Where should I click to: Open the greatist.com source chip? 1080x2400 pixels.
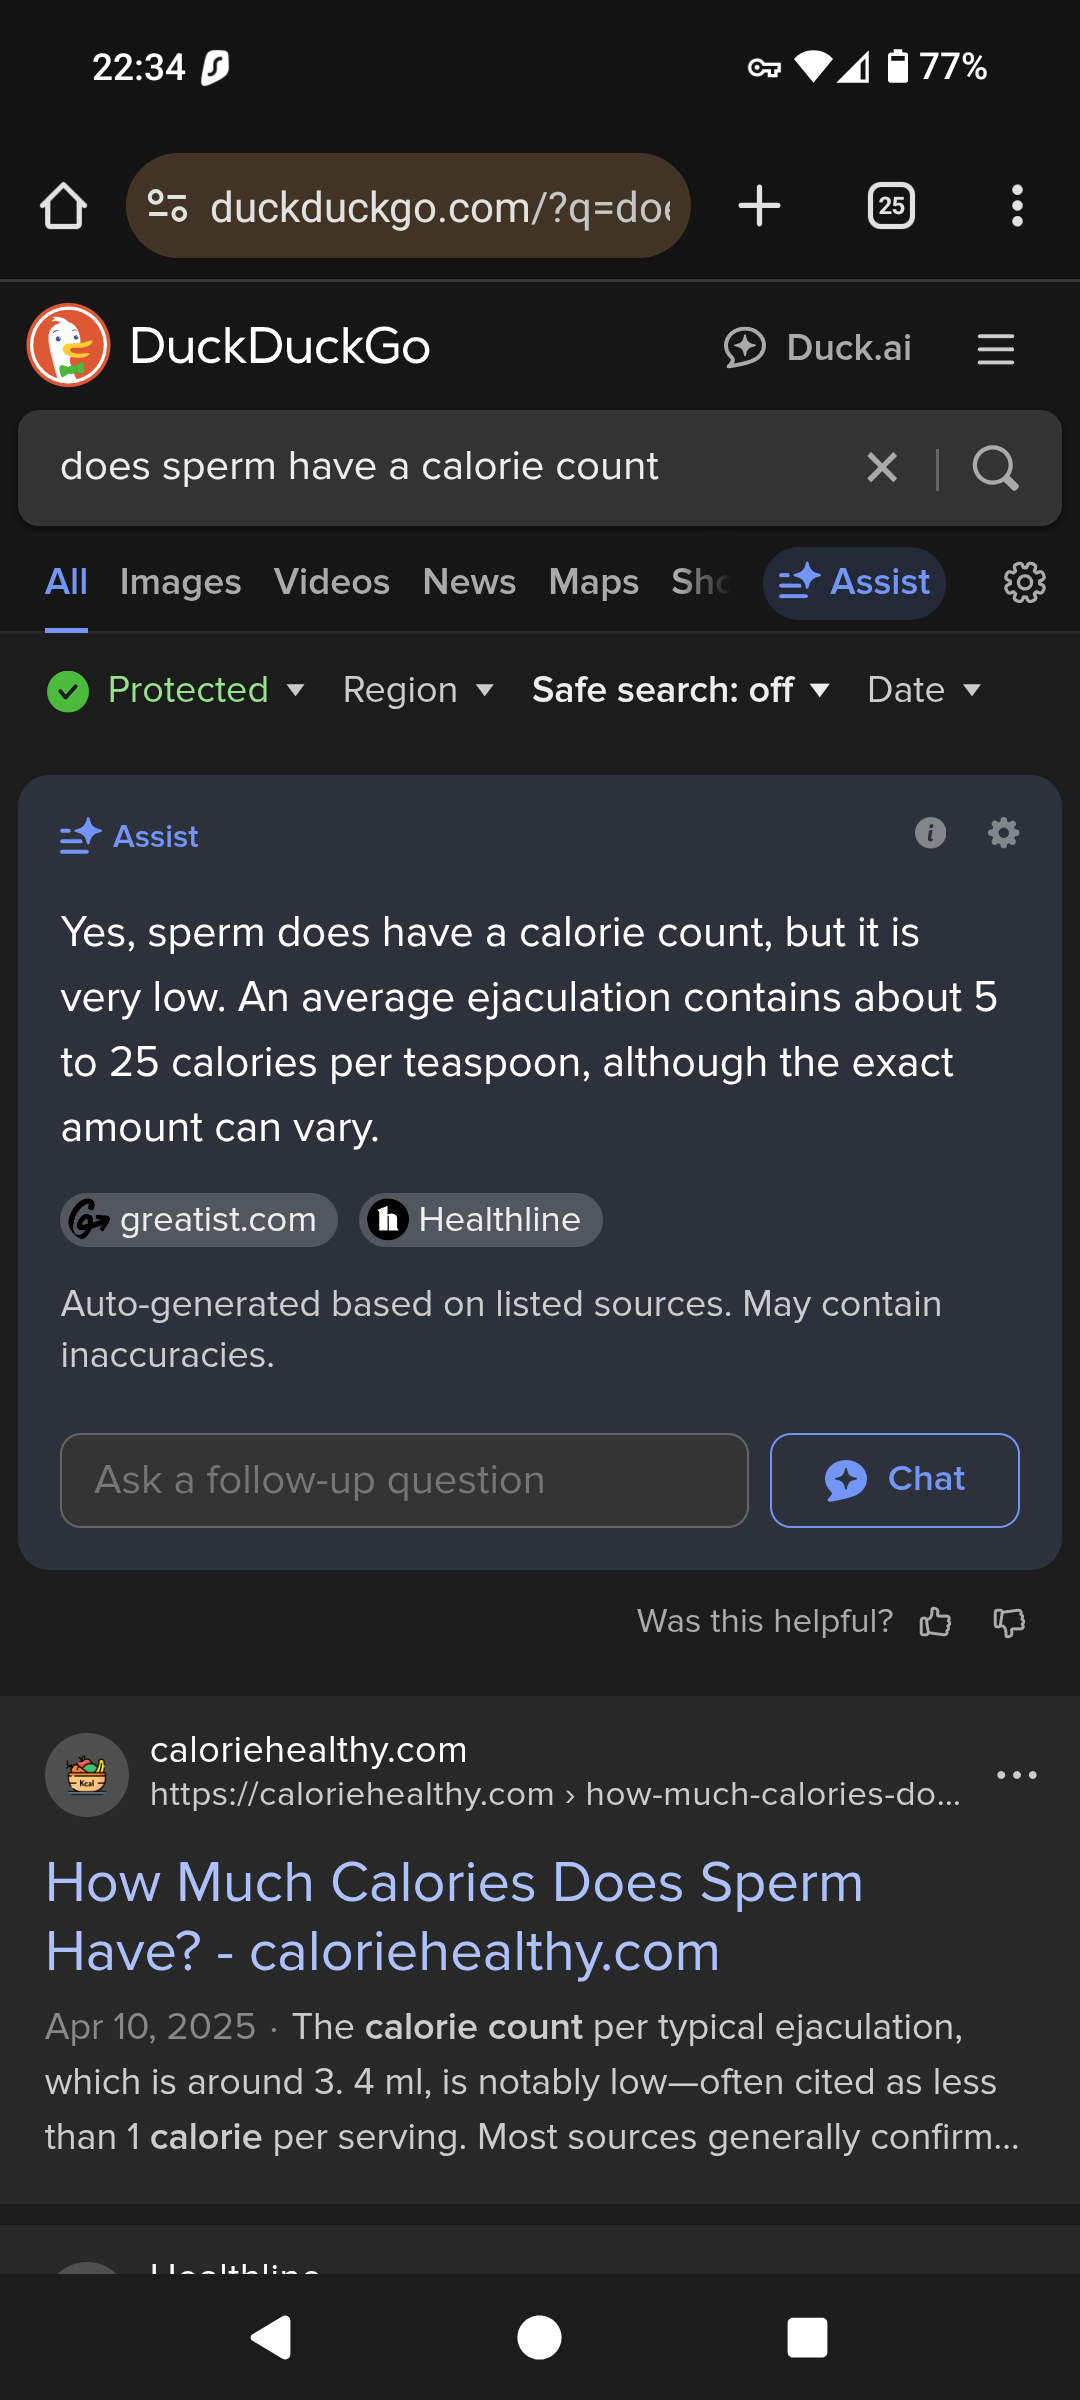199,1220
